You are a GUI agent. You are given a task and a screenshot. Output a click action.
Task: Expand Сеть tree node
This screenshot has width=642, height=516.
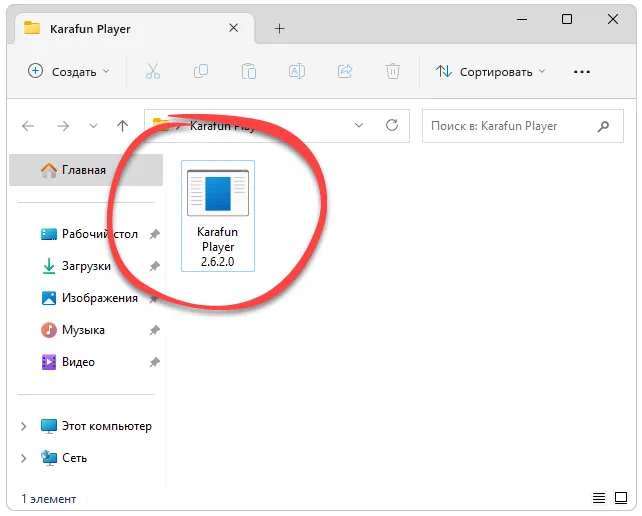[x=24, y=458]
